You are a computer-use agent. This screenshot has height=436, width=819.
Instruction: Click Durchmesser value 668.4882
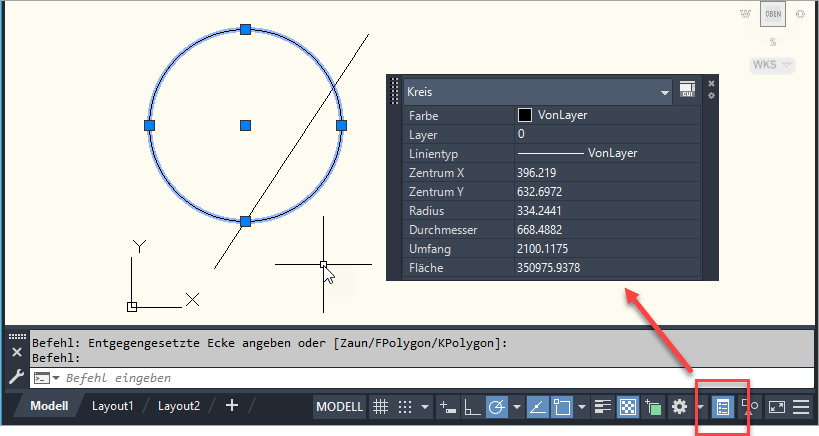607,230
